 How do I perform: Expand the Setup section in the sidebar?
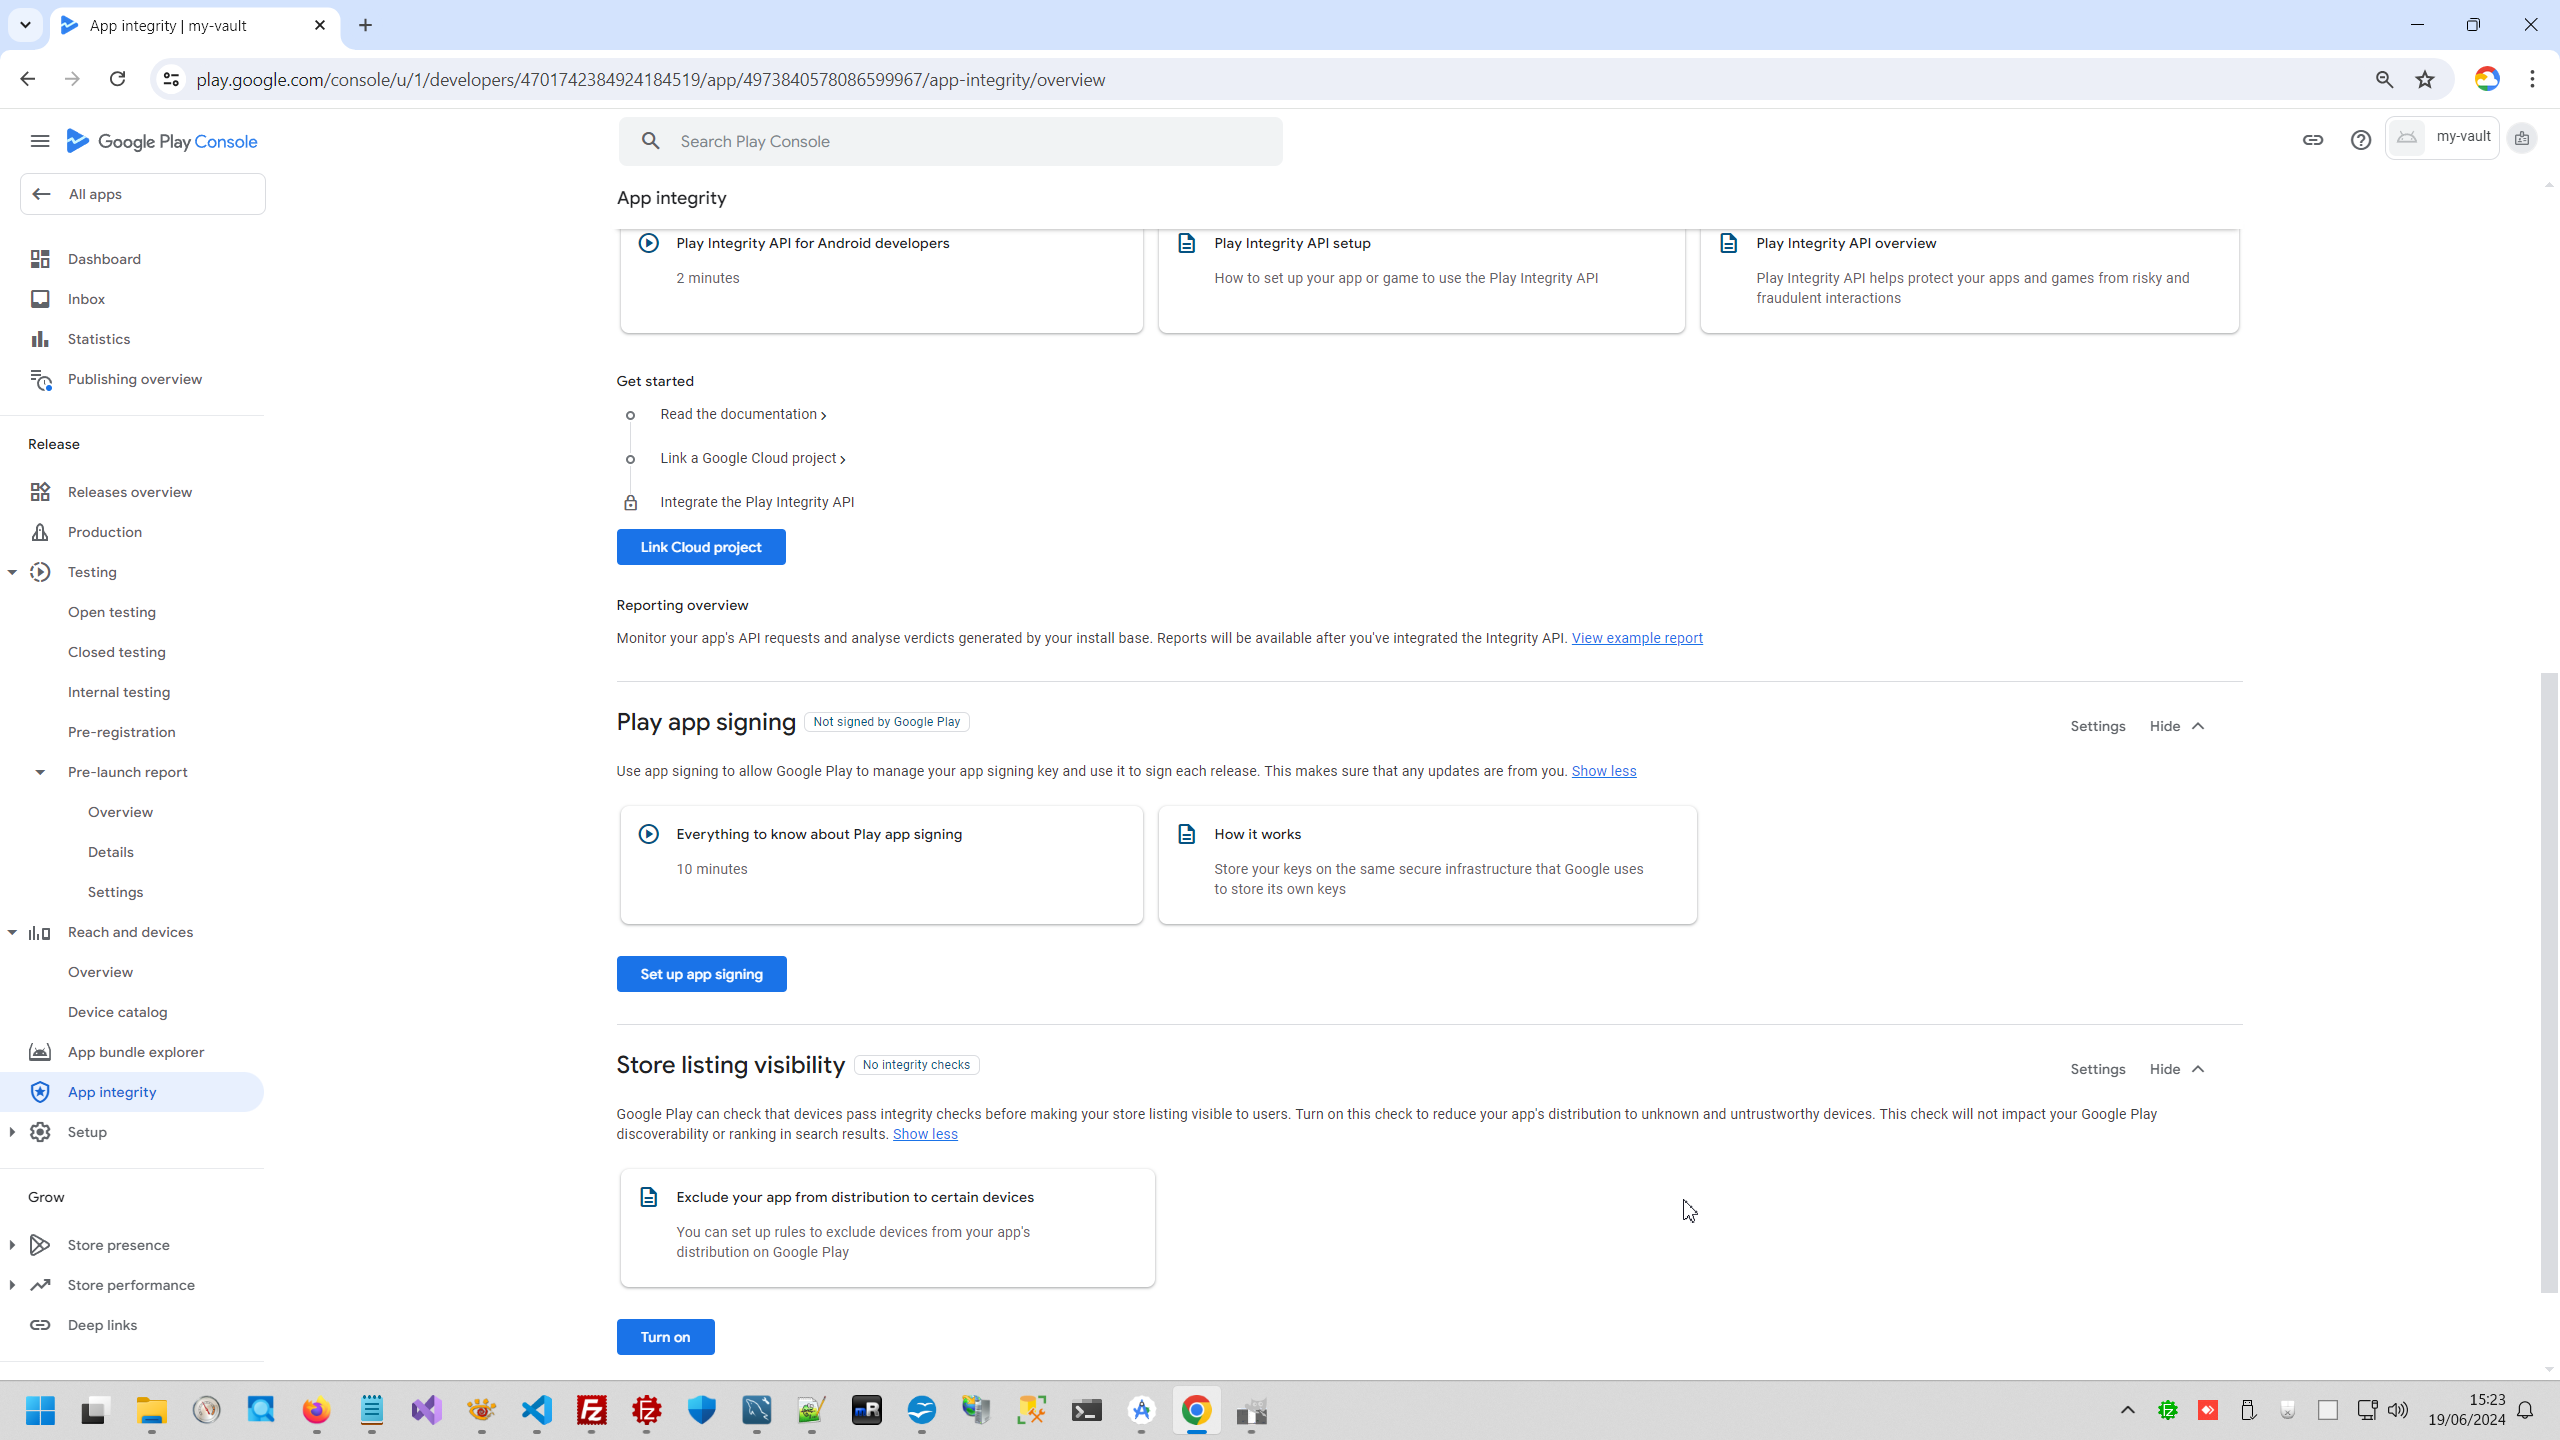12,1132
